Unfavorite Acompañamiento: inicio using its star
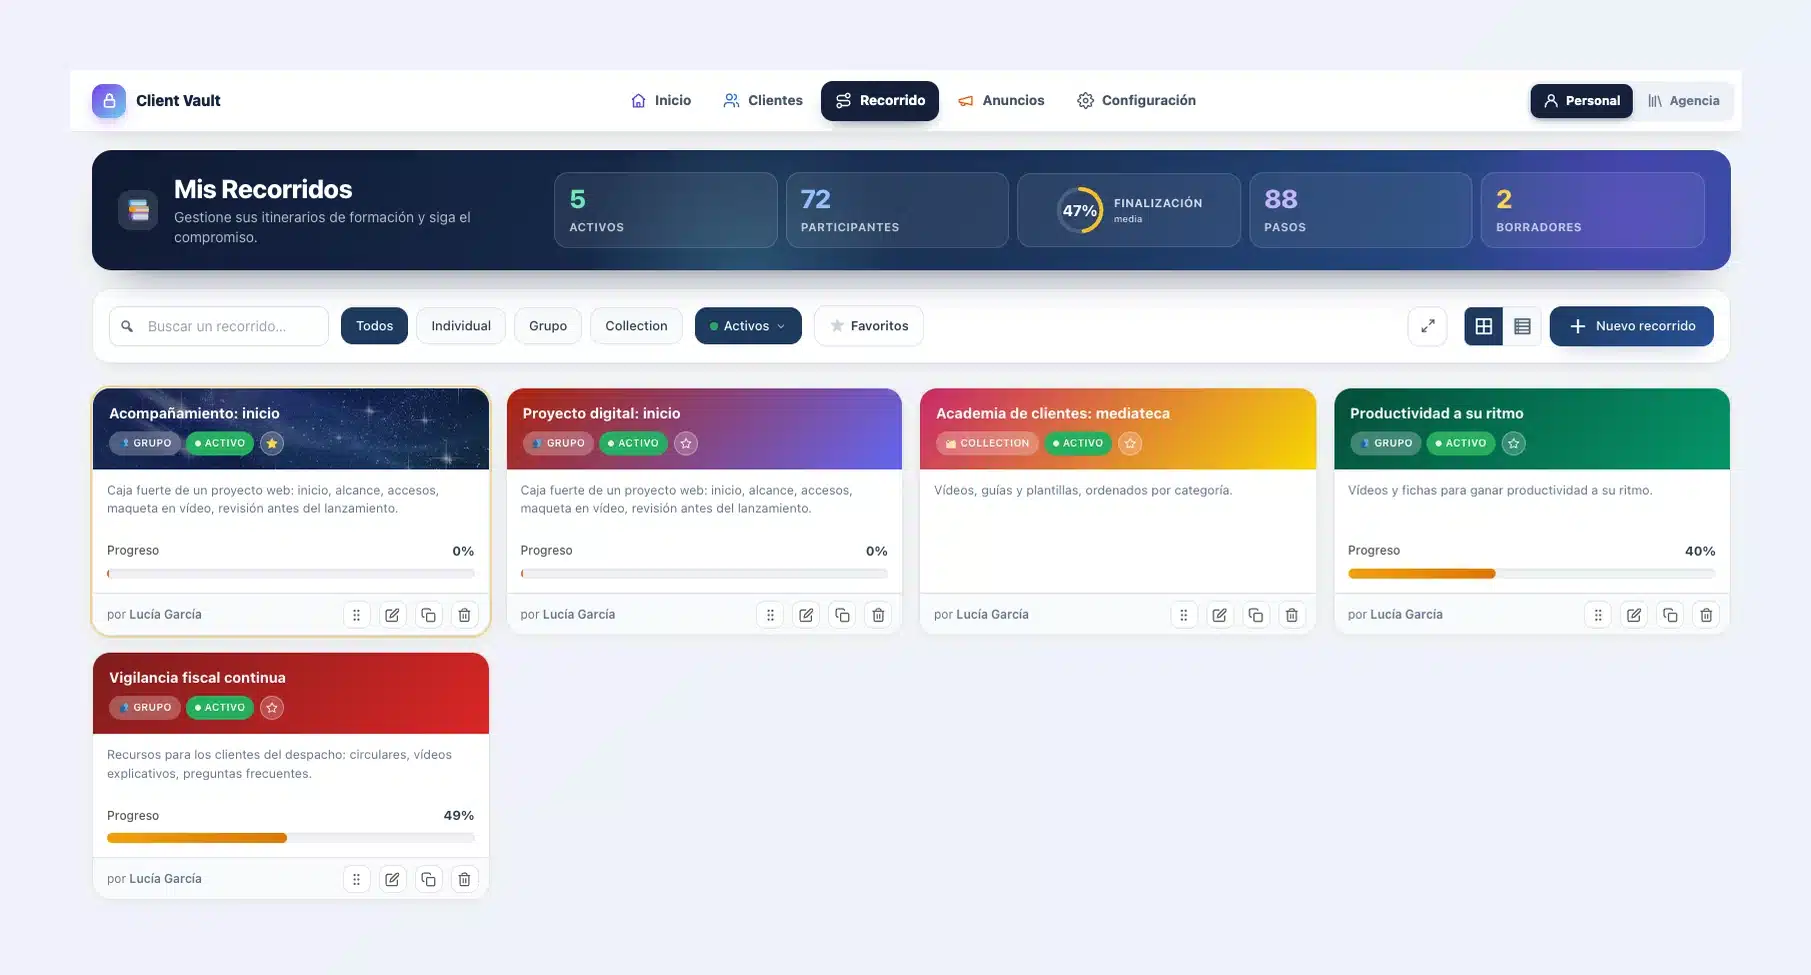 [272, 443]
